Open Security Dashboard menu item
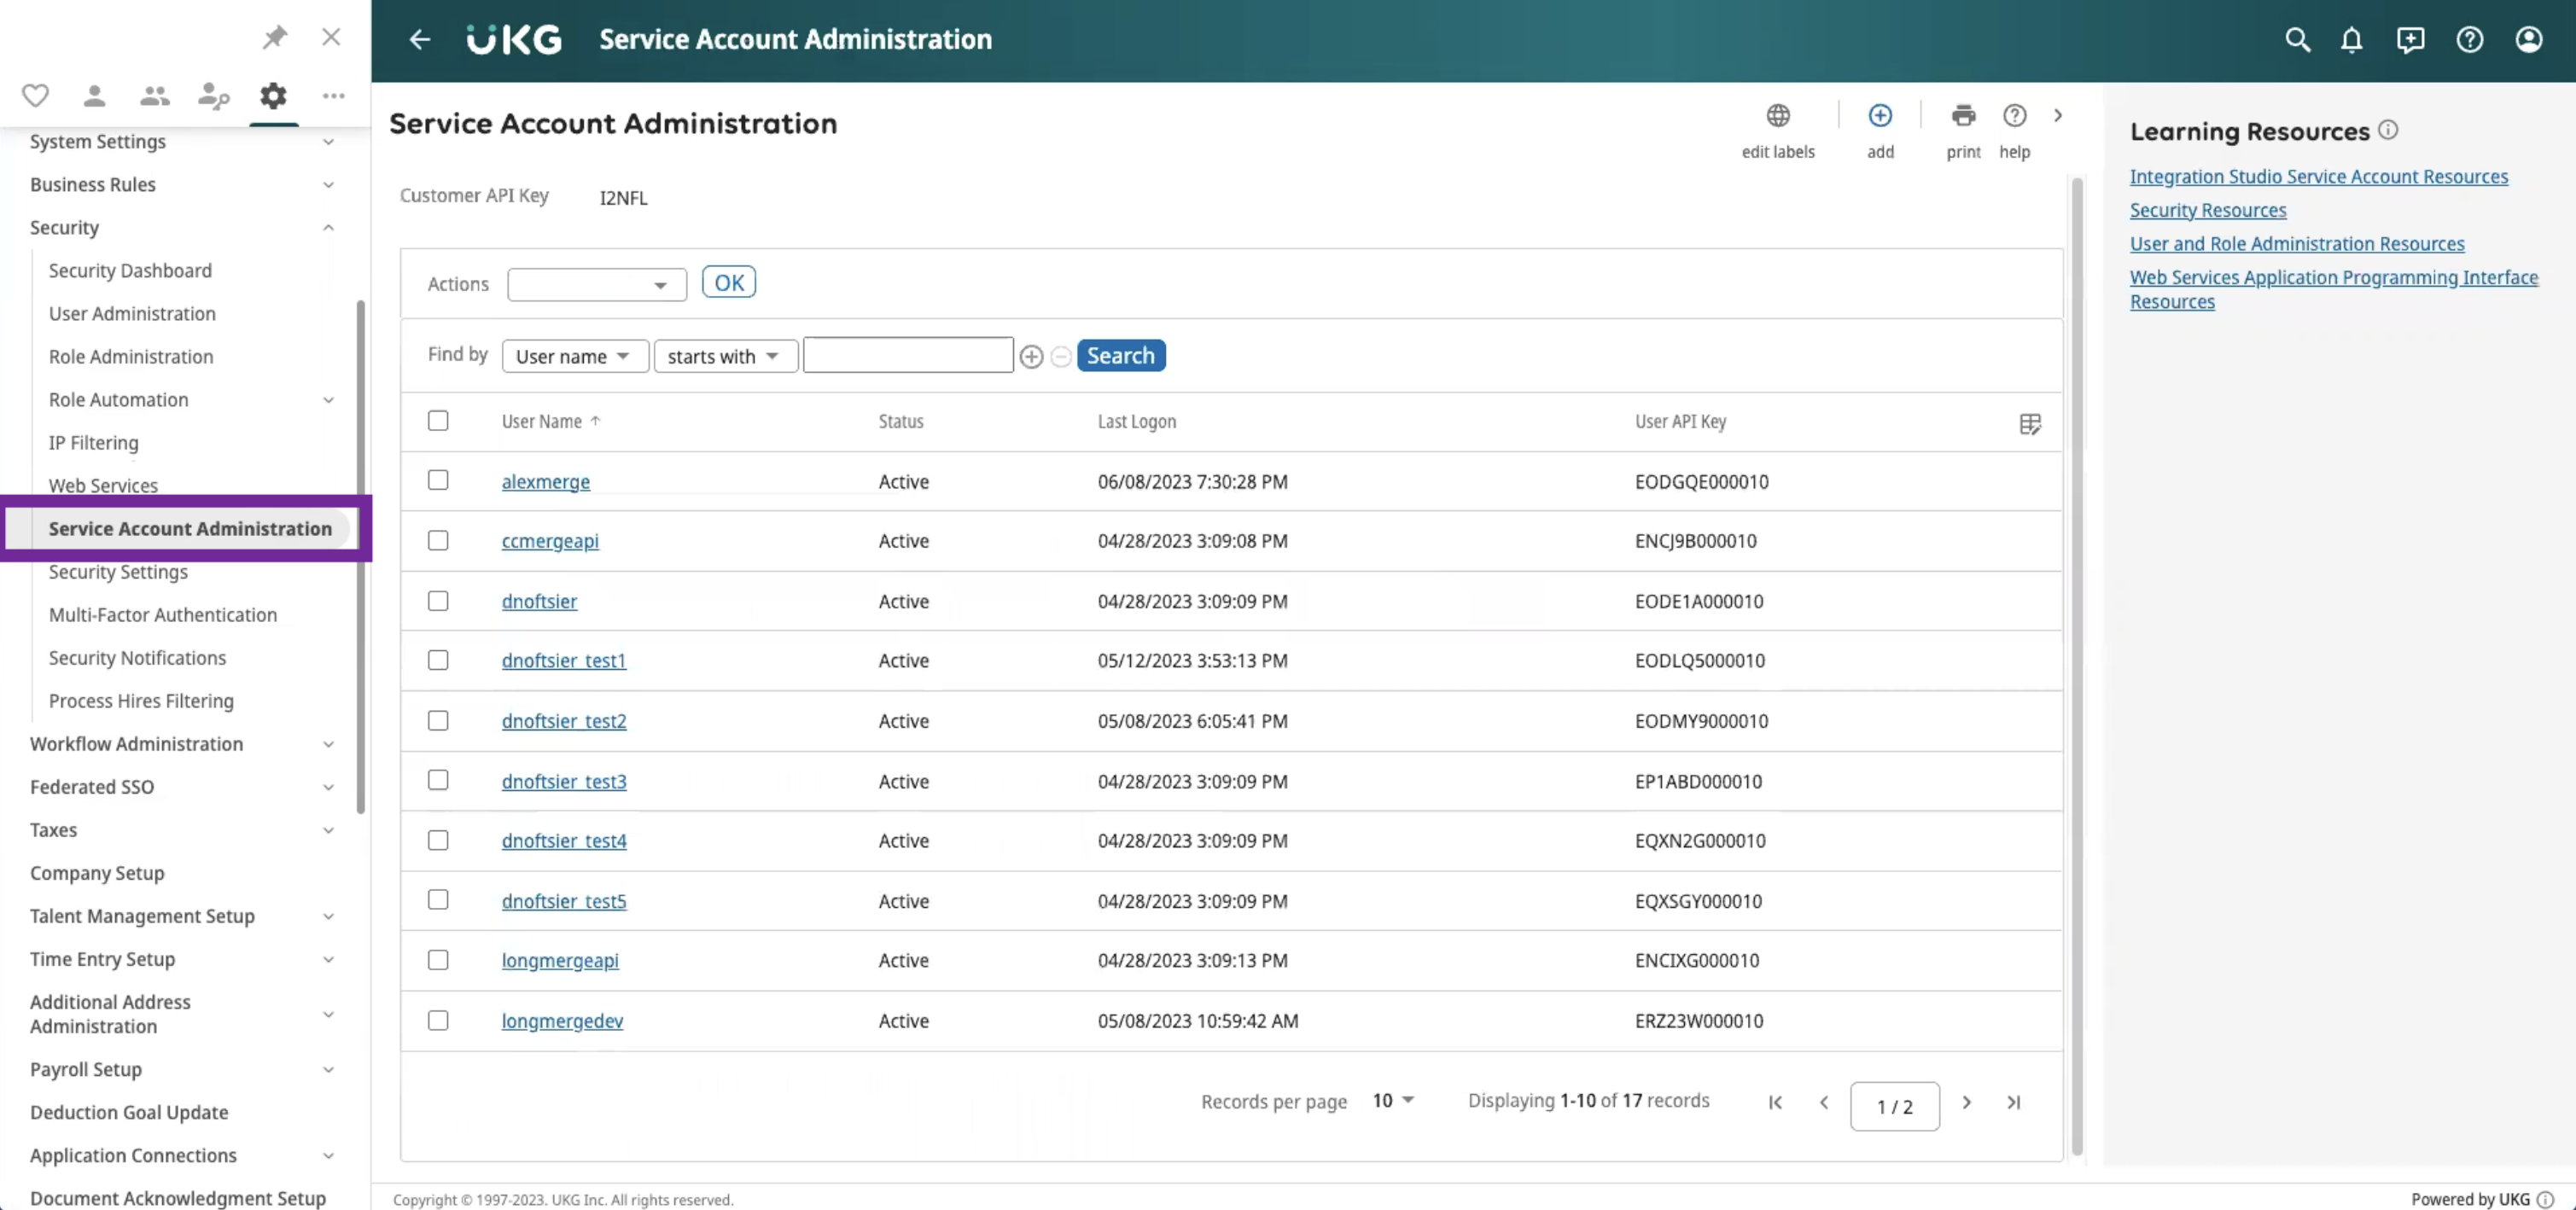Viewport: 2576px width, 1210px height. tap(130, 271)
